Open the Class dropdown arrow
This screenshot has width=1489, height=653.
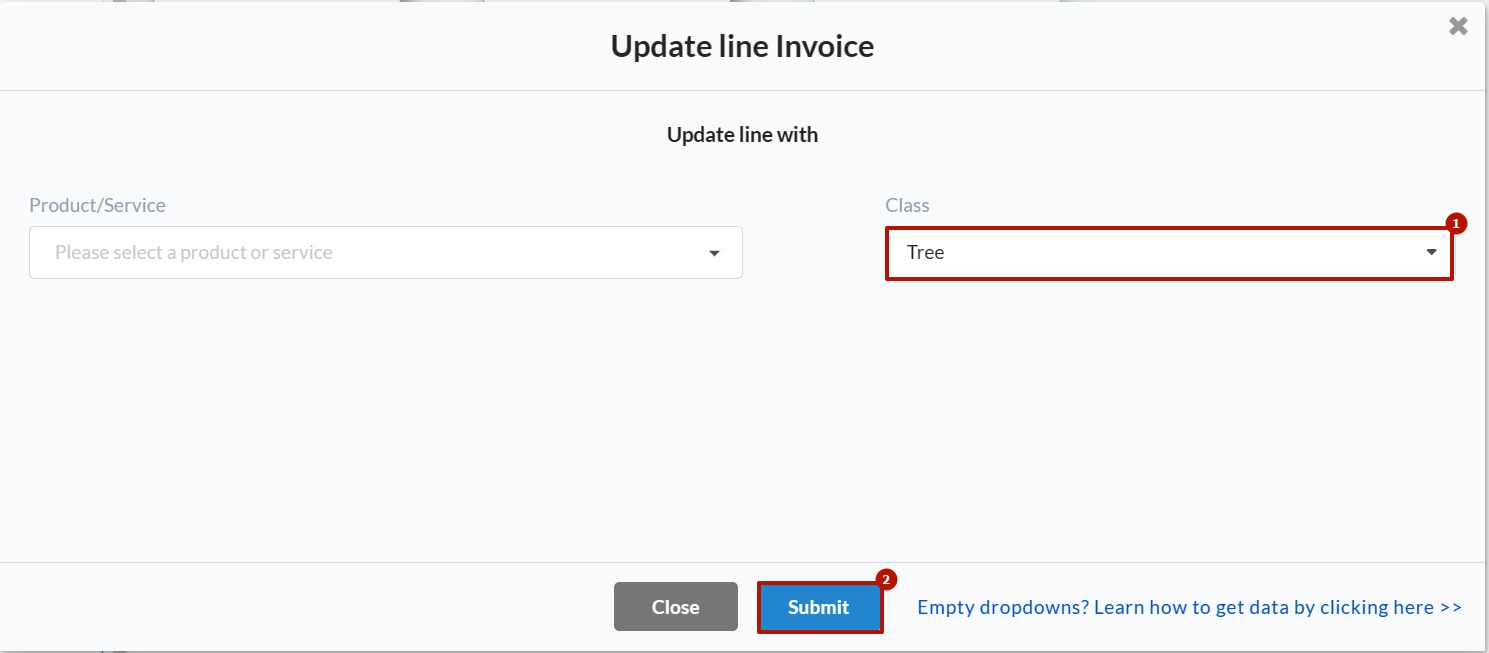[1432, 253]
